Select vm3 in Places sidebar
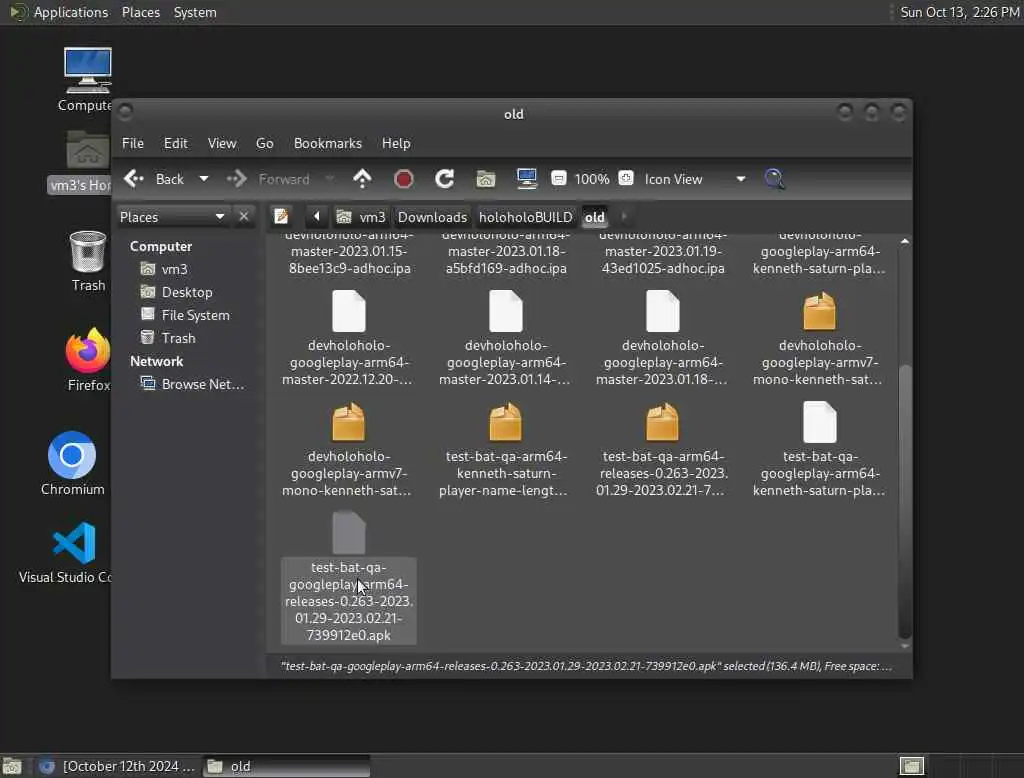 (x=164, y=269)
